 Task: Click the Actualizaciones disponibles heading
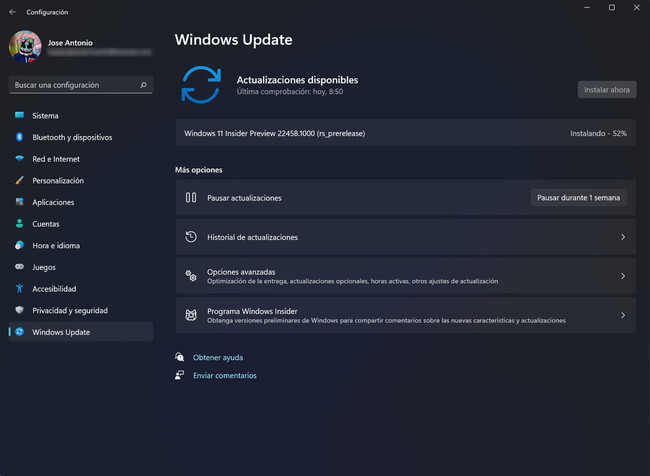[297, 80]
